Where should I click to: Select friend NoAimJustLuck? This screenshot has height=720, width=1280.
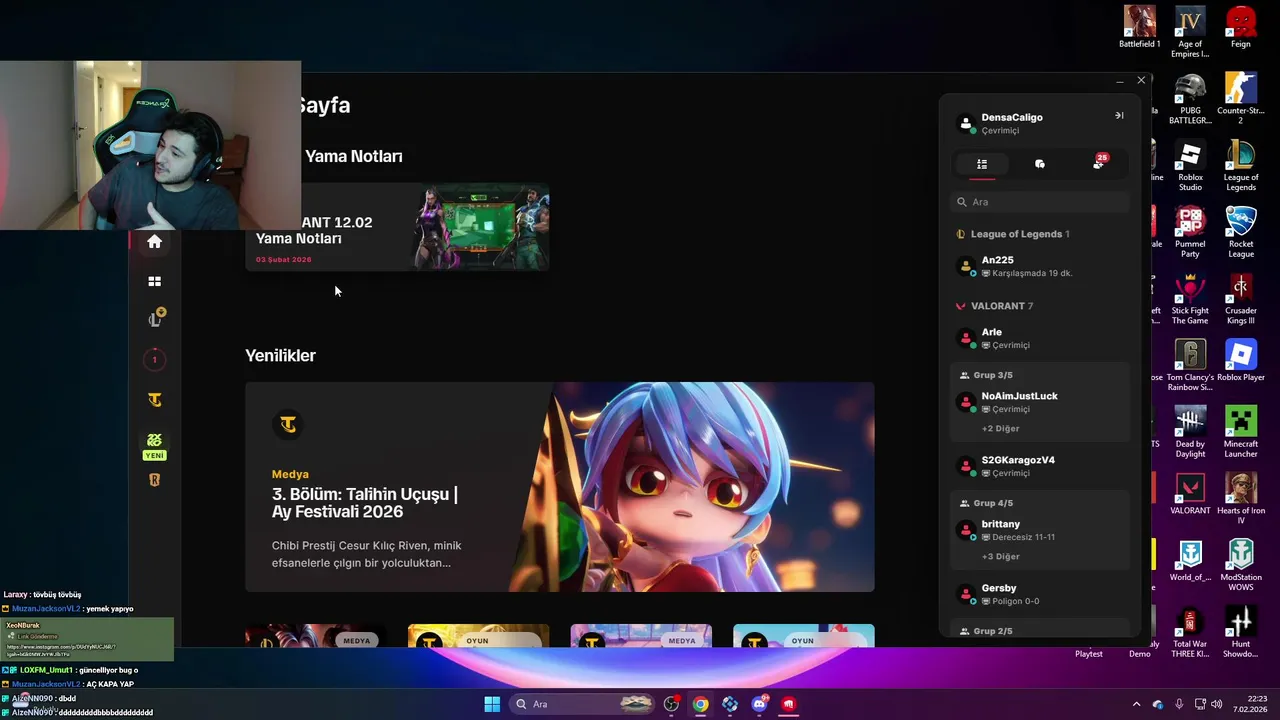pyautogui.click(x=1040, y=402)
